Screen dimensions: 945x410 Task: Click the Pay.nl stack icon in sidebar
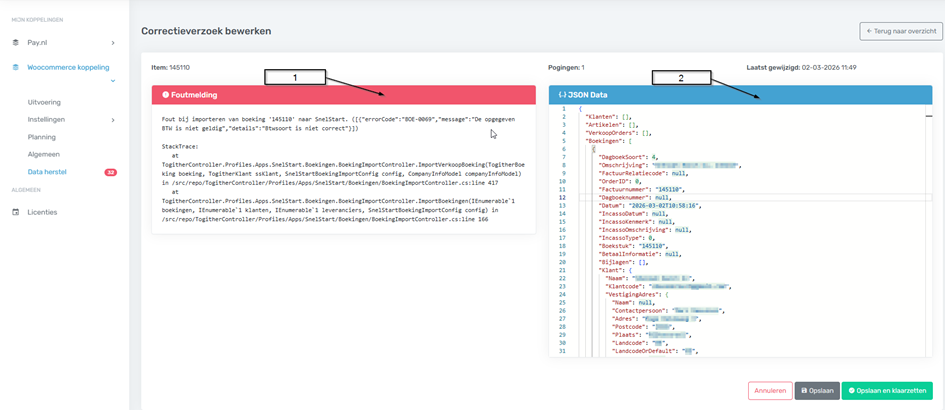click(16, 43)
